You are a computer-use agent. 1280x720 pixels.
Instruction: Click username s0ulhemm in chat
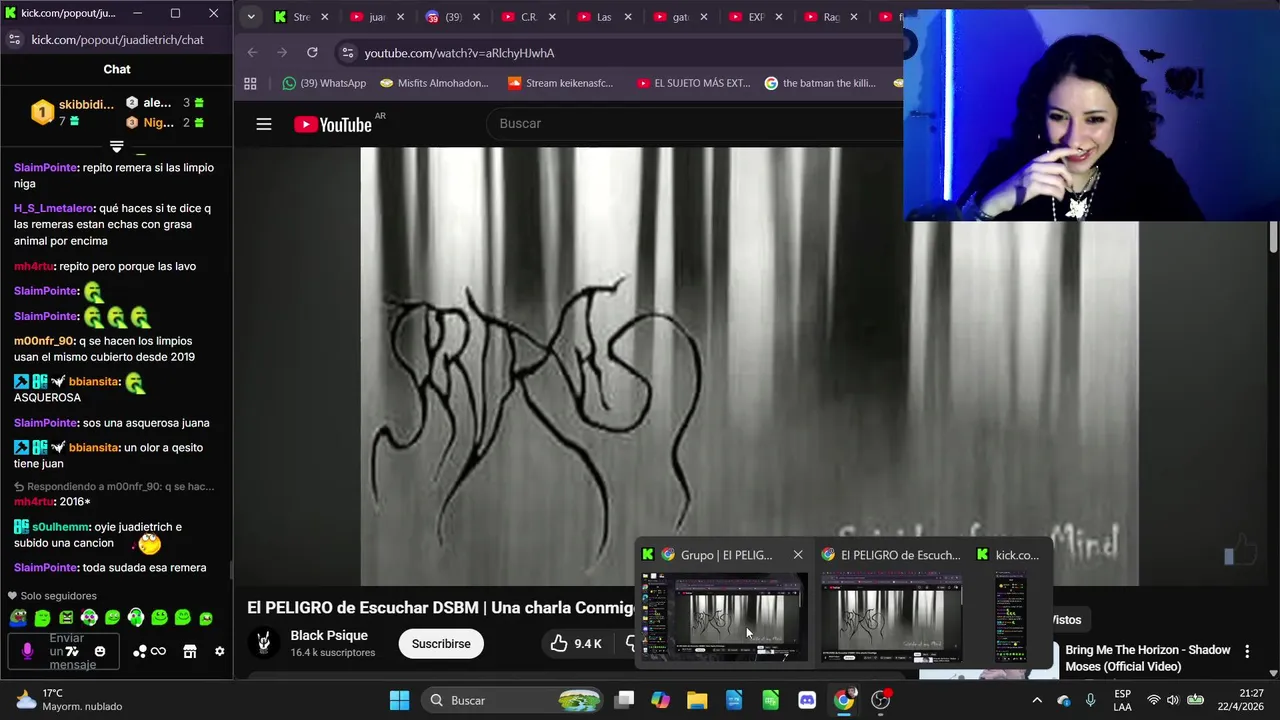60,527
